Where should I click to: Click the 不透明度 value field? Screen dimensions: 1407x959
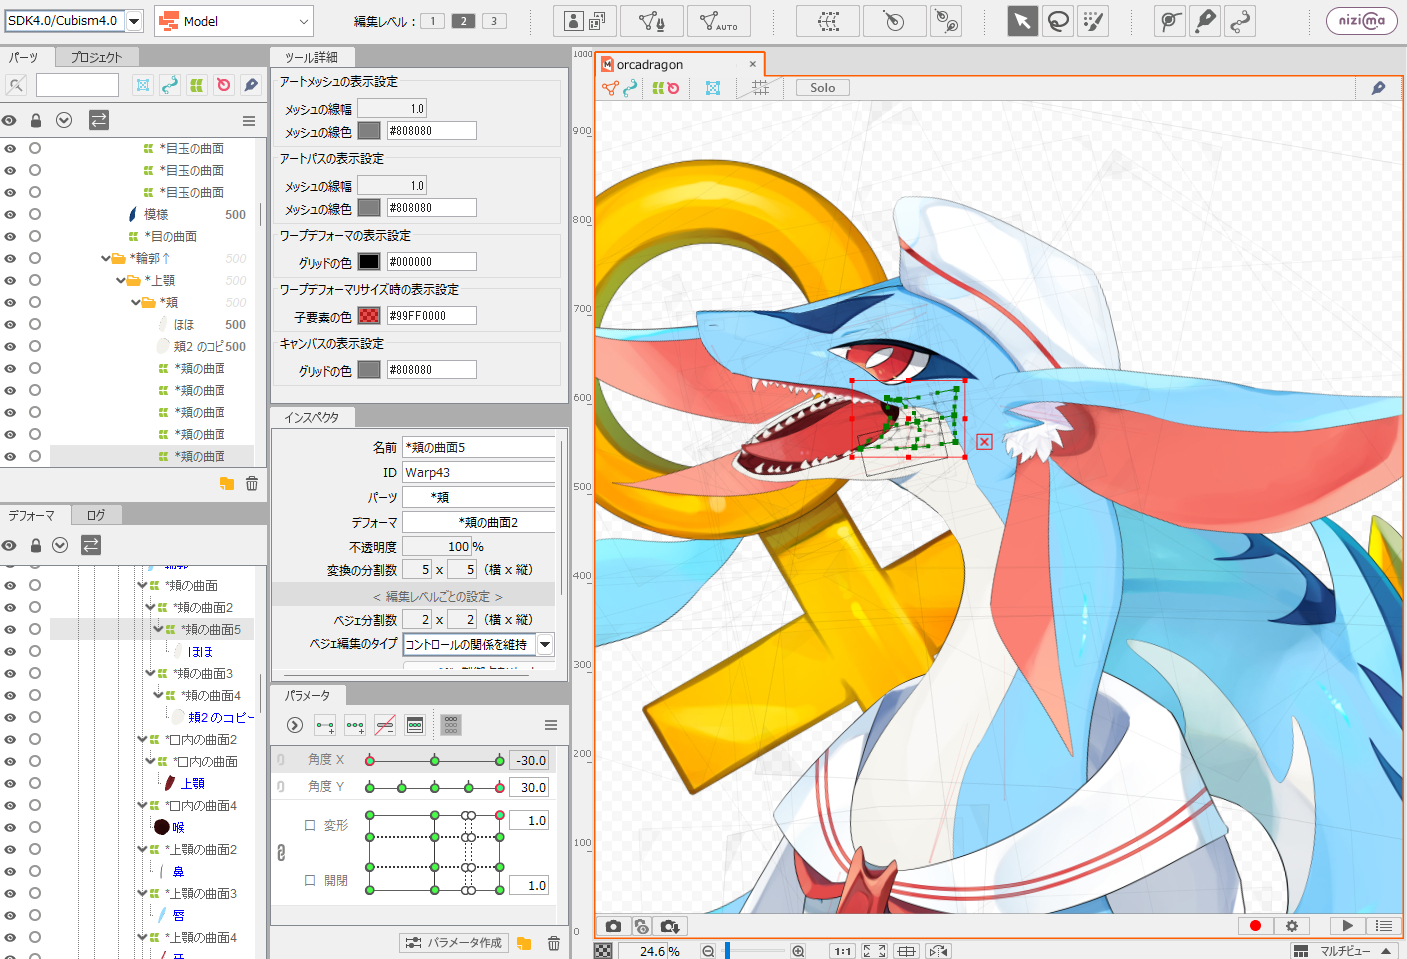437,547
